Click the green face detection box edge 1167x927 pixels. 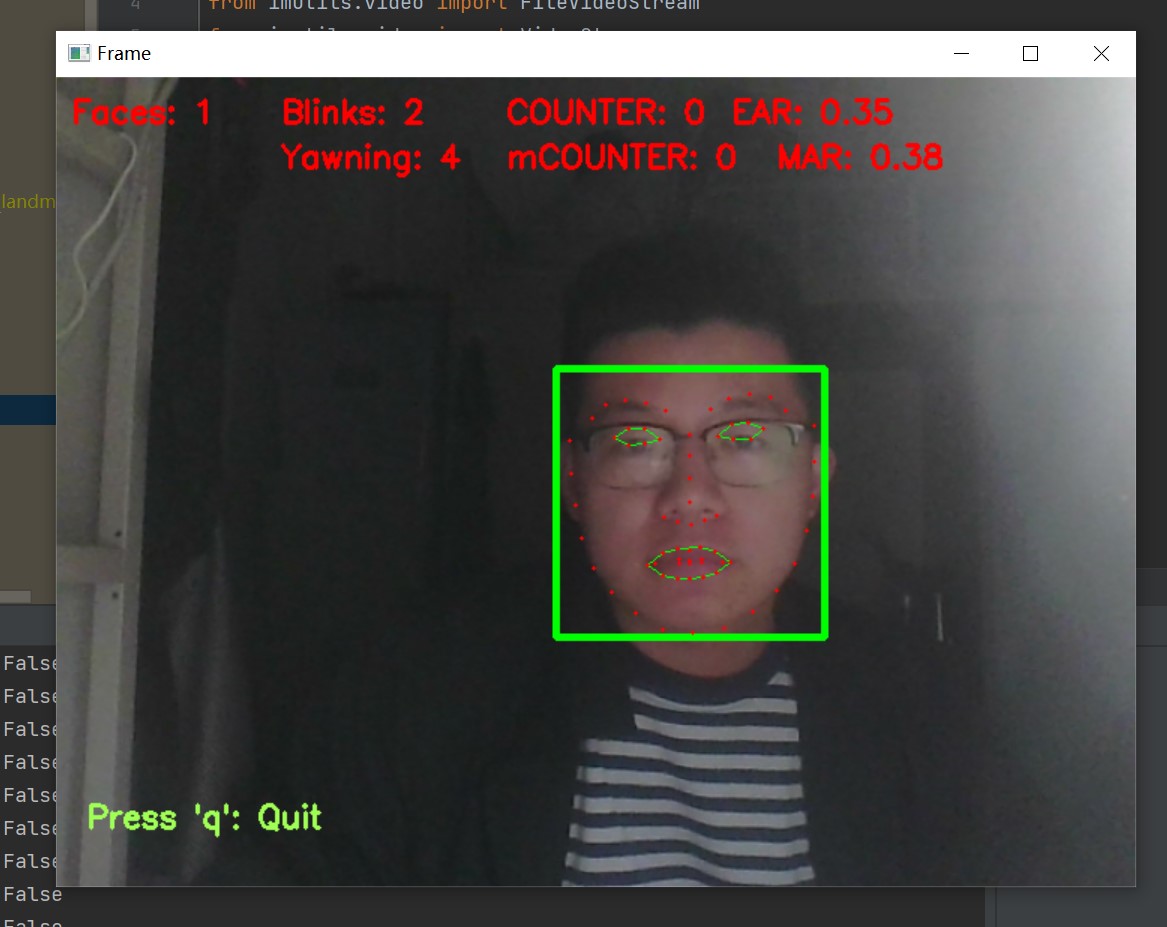click(x=691, y=369)
